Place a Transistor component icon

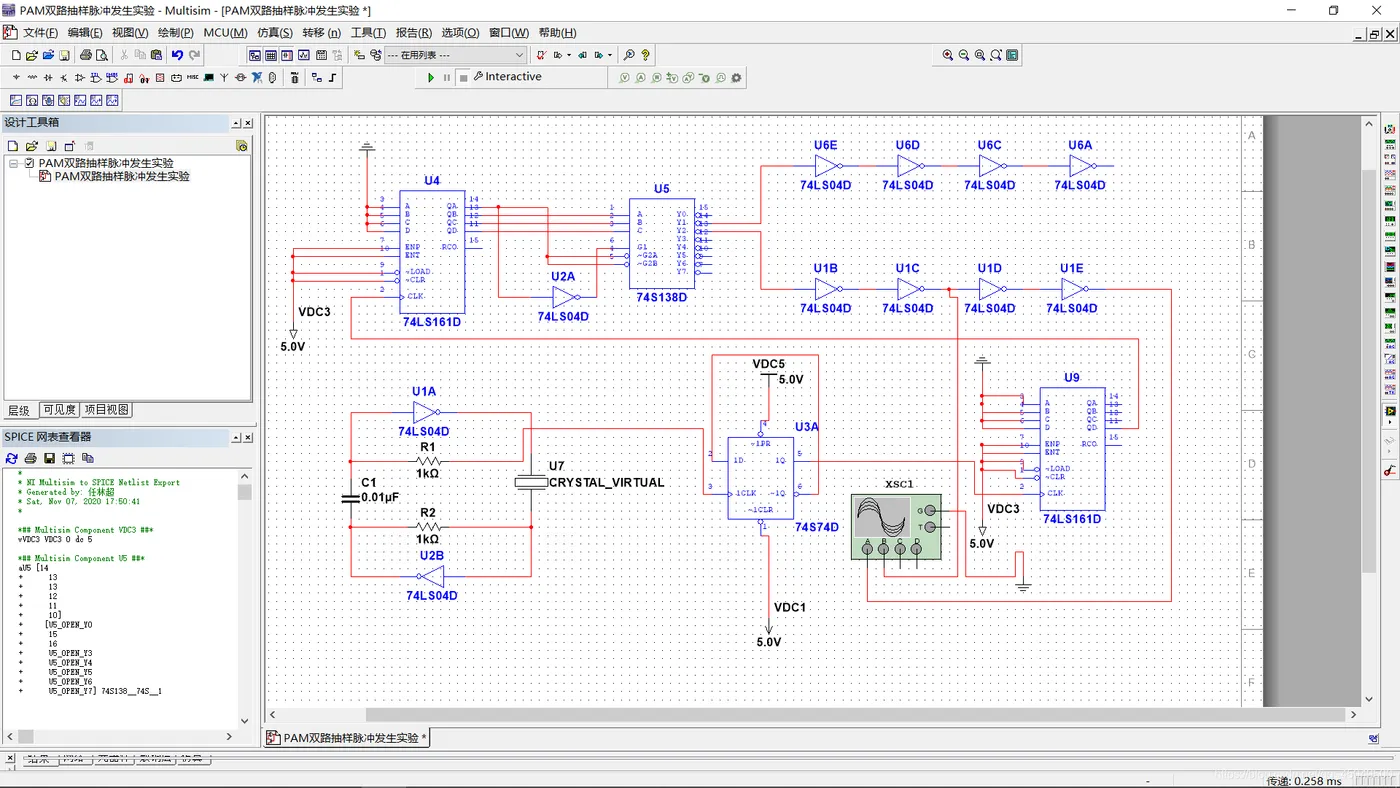point(63,77)
